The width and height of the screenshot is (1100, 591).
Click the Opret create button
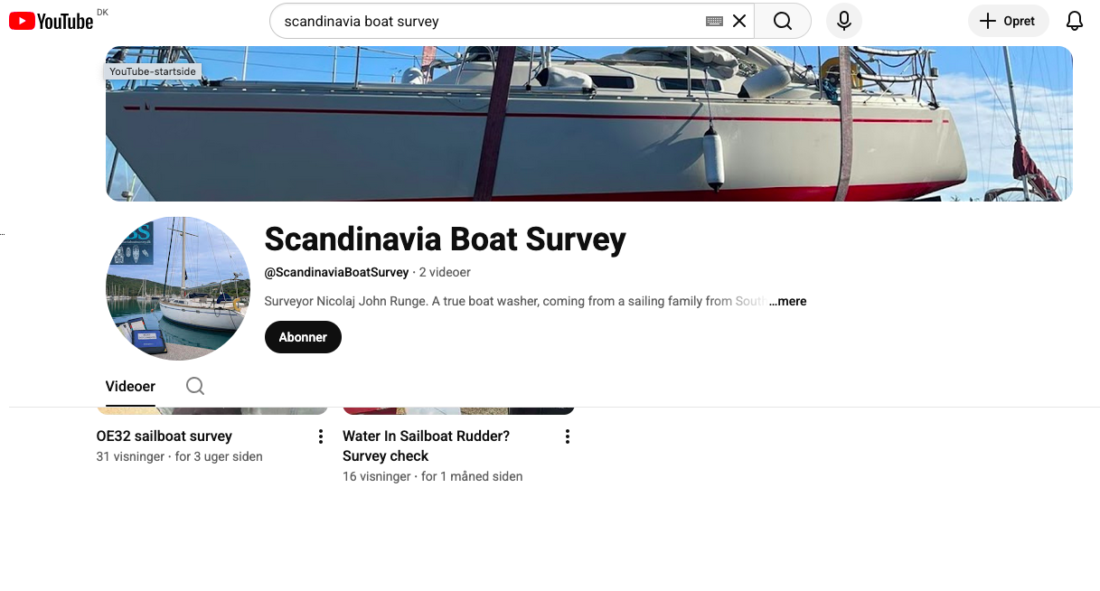(x=1008, y=21)
